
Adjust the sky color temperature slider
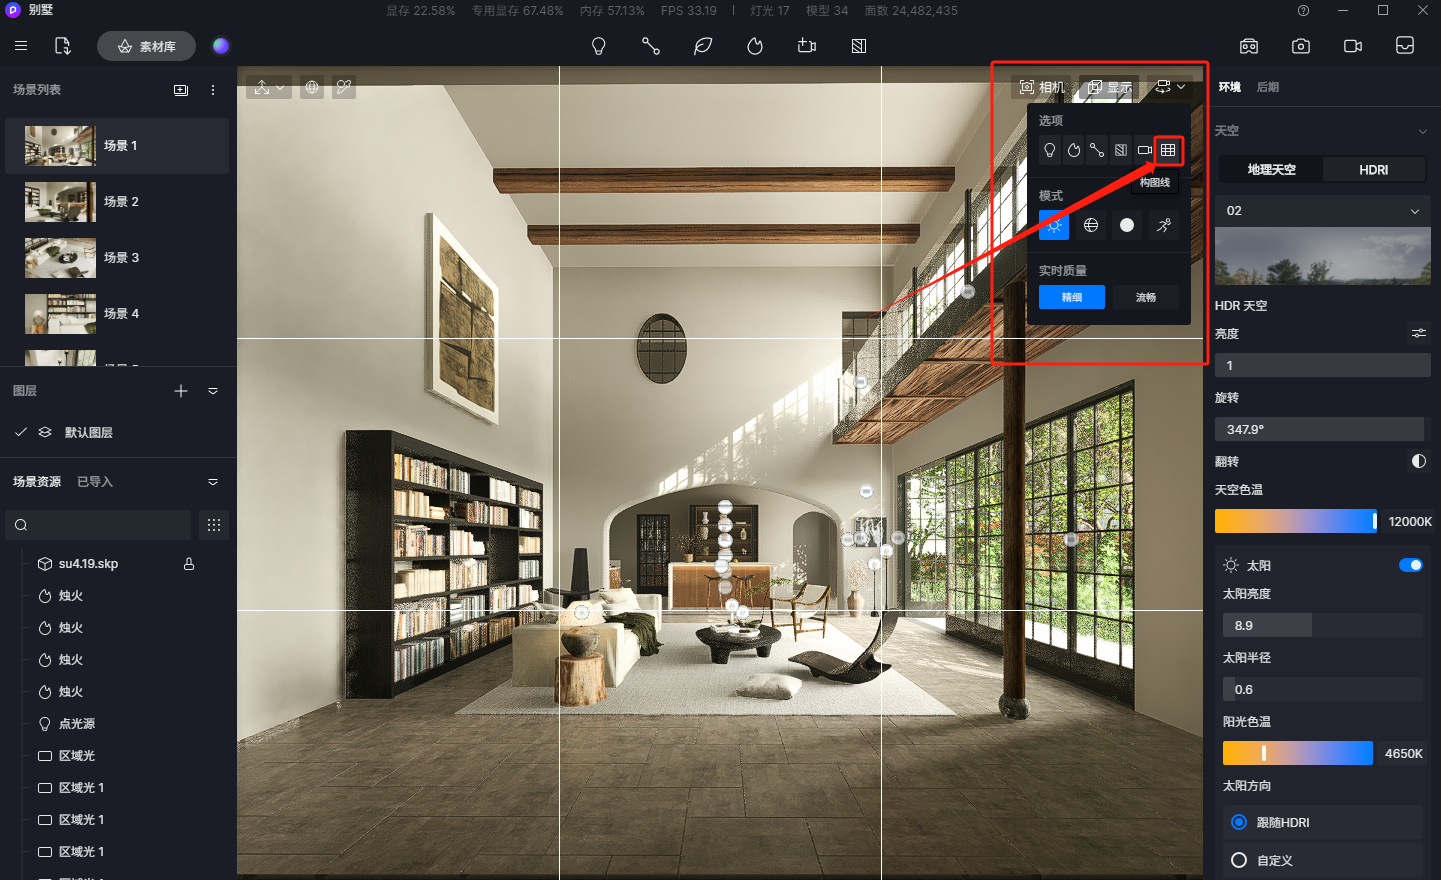pyautogui.click(x=1295, y=521)
